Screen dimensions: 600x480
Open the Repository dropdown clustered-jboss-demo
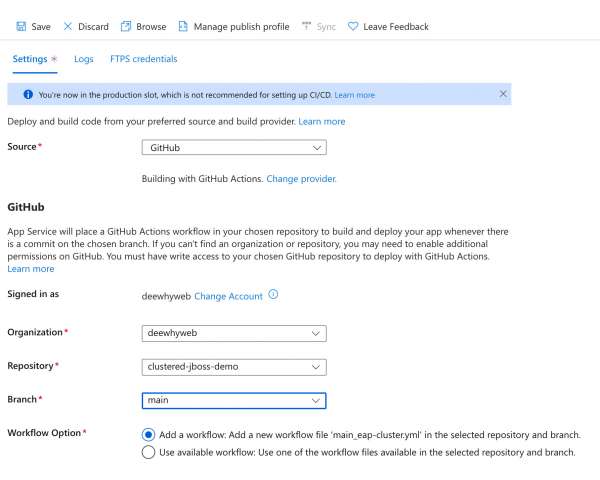(x=234, y=367)
